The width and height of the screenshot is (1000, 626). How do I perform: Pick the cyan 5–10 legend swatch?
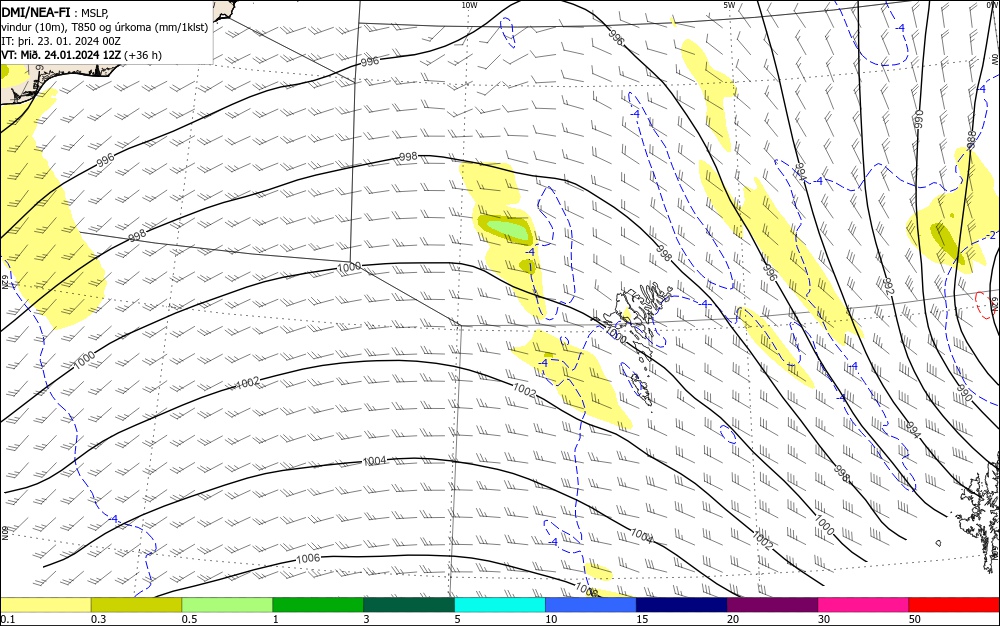click(x=500, y=605)
